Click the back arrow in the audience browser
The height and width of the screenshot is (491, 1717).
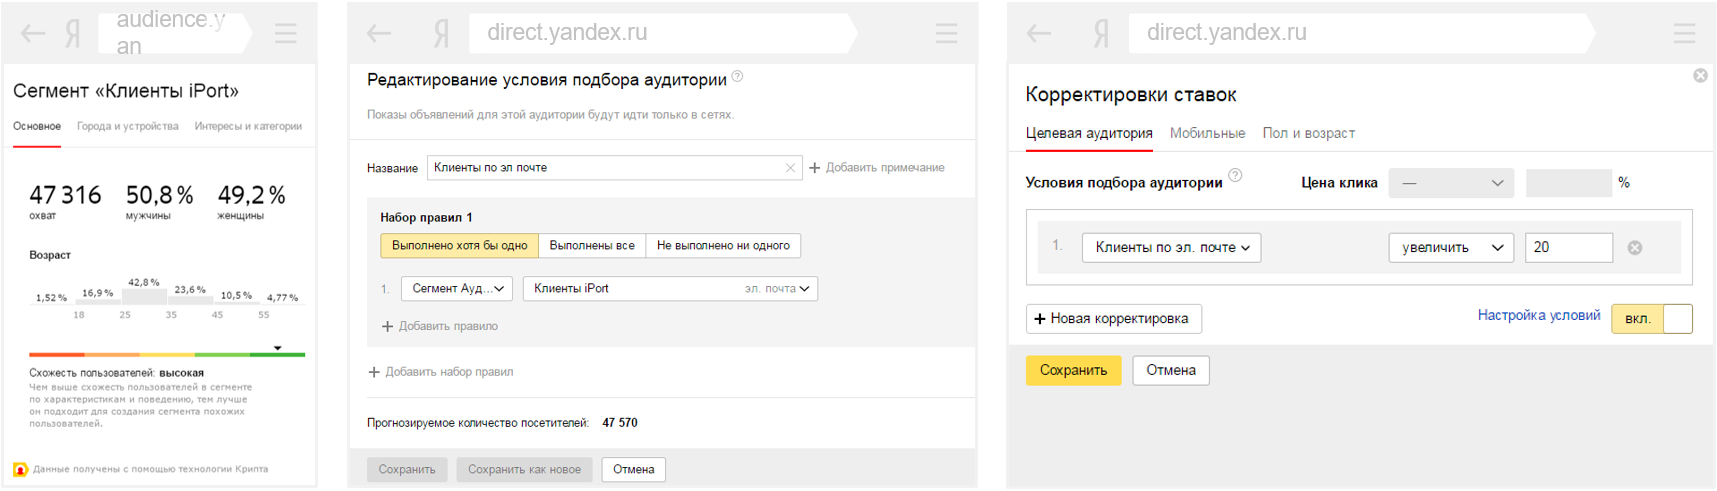pyautogui.click(x=33, y=34)
